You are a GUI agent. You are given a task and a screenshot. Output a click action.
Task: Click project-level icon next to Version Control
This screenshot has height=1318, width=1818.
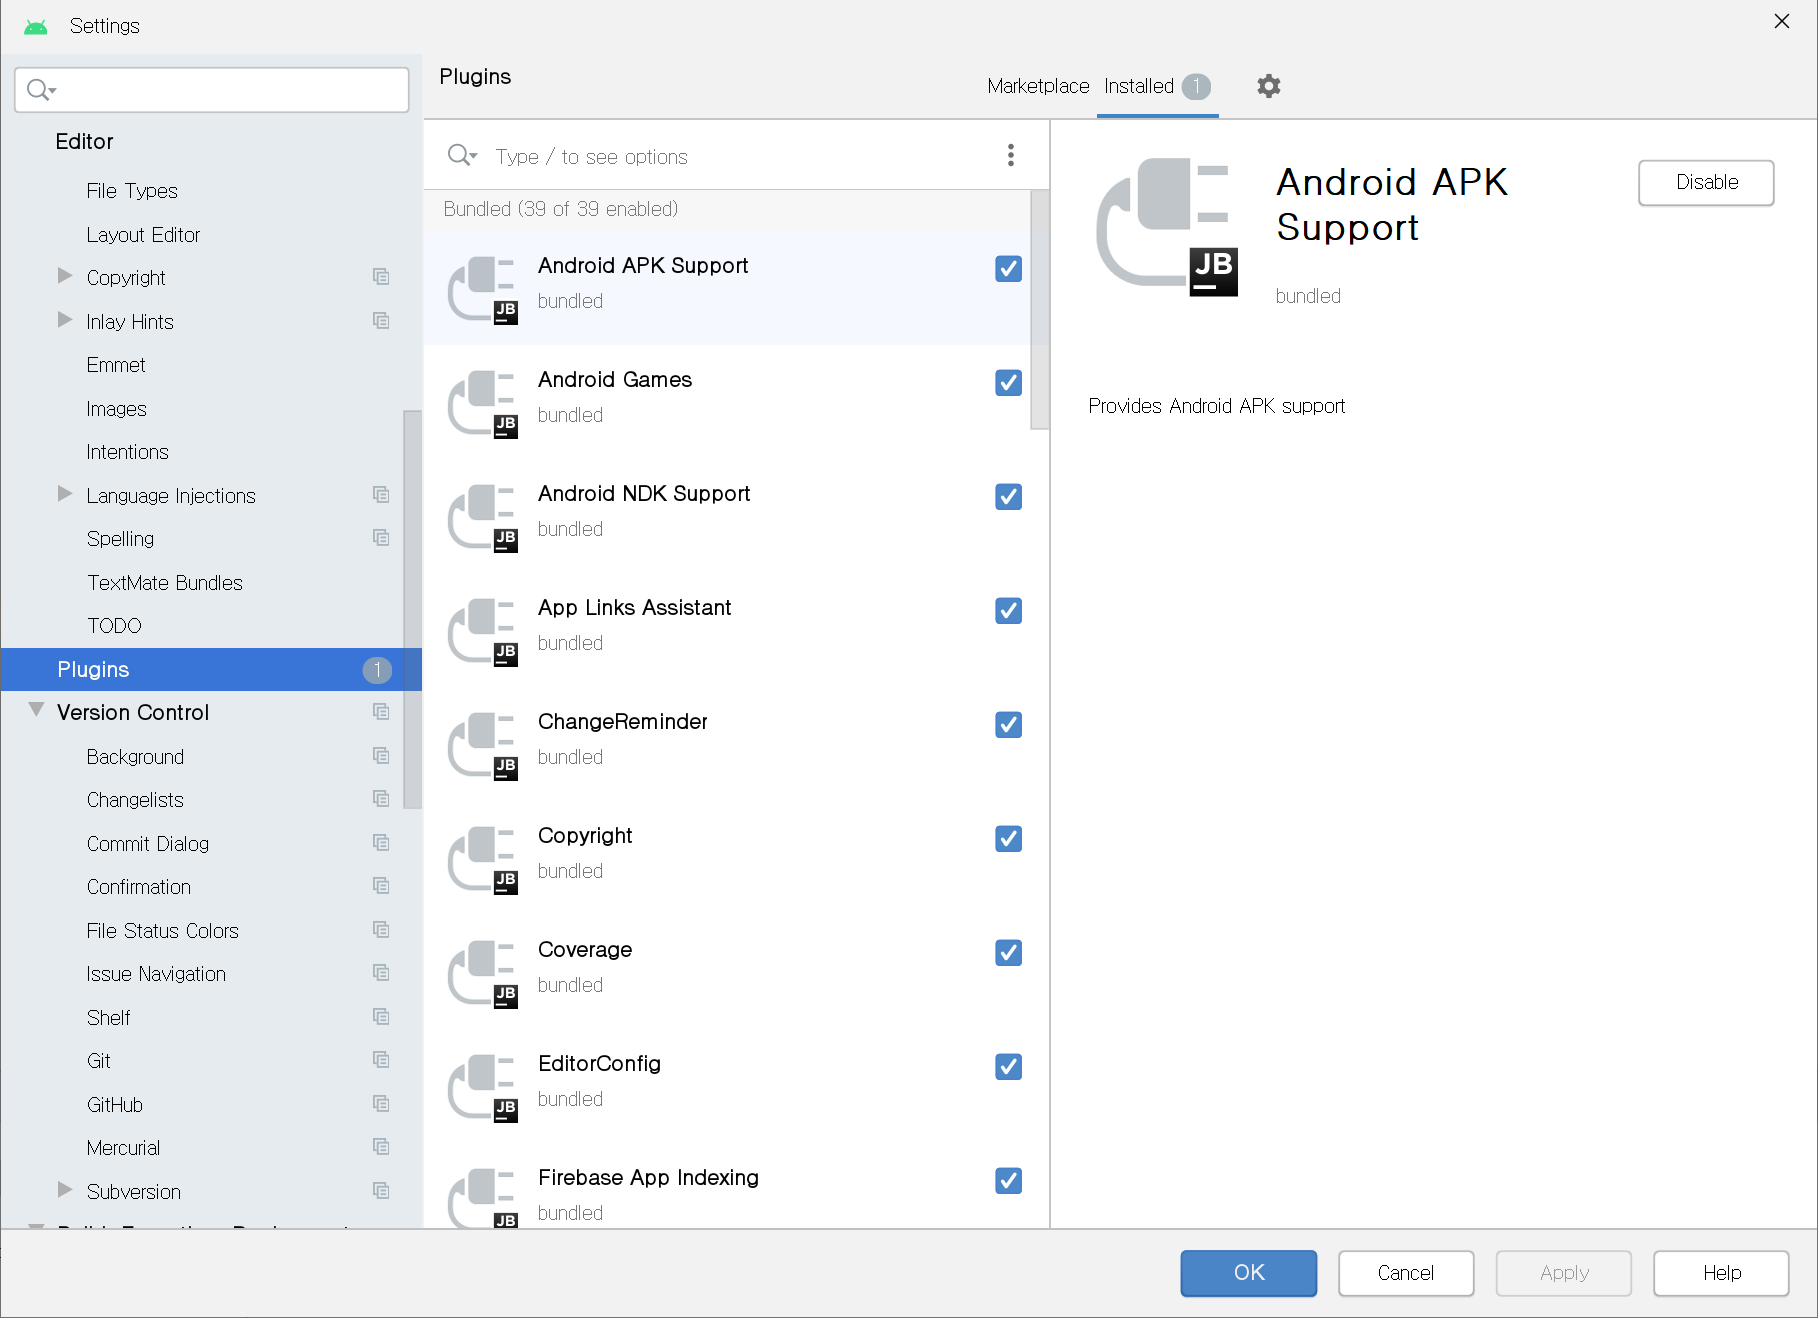pyautogui.click(x=381, y=712)
